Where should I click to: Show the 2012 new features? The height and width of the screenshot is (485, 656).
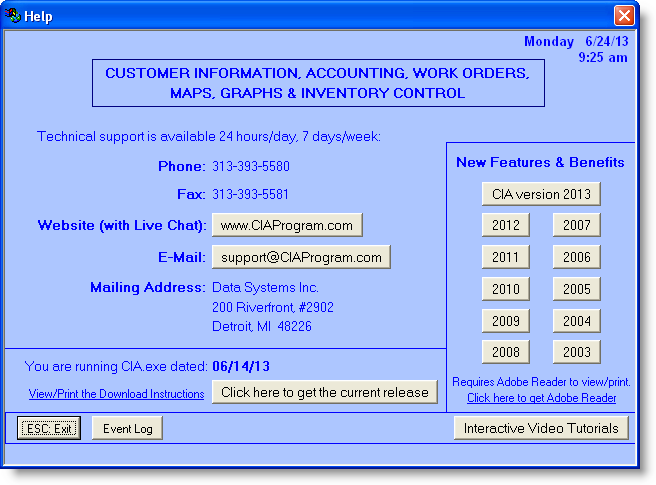click(x=505, y=225)
